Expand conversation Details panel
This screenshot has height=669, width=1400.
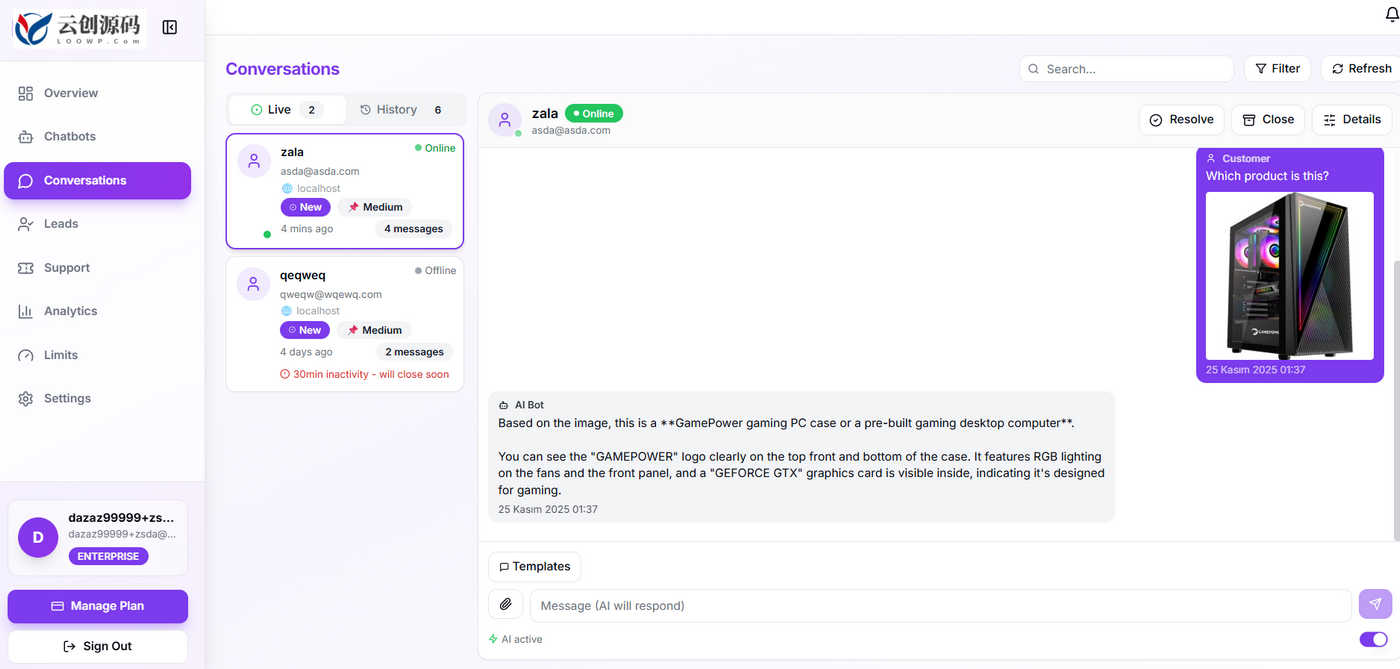coord(1351,119)
